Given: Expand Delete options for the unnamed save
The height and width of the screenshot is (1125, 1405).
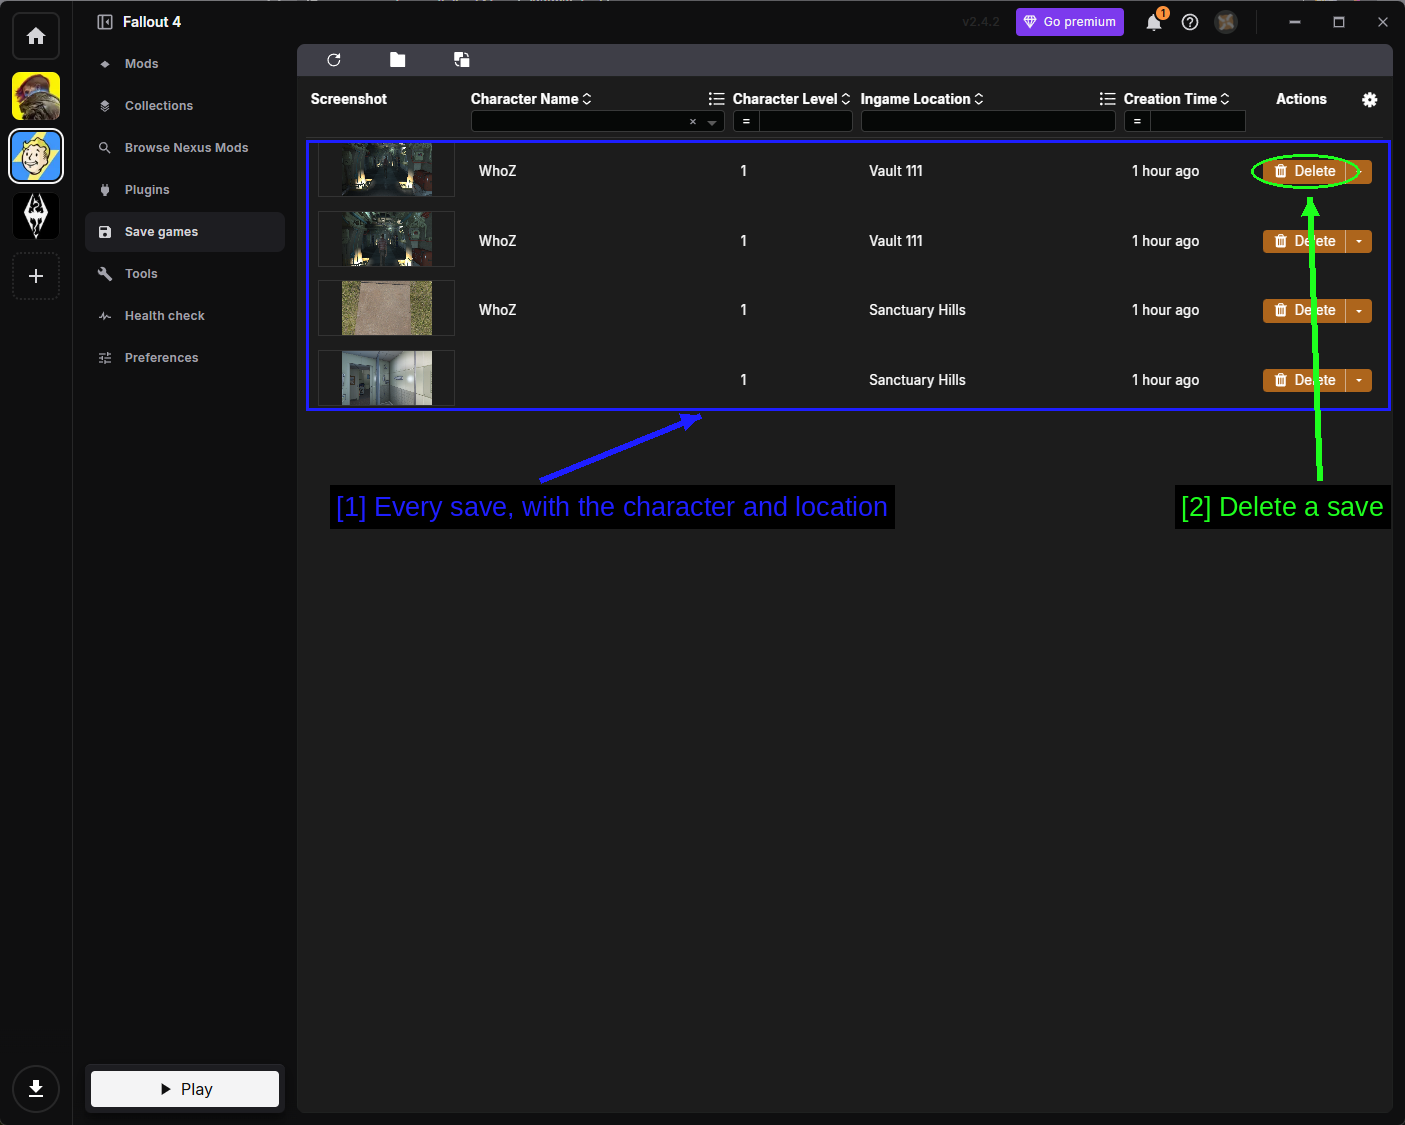Looking at the screenshot, I should (1359, 380).
